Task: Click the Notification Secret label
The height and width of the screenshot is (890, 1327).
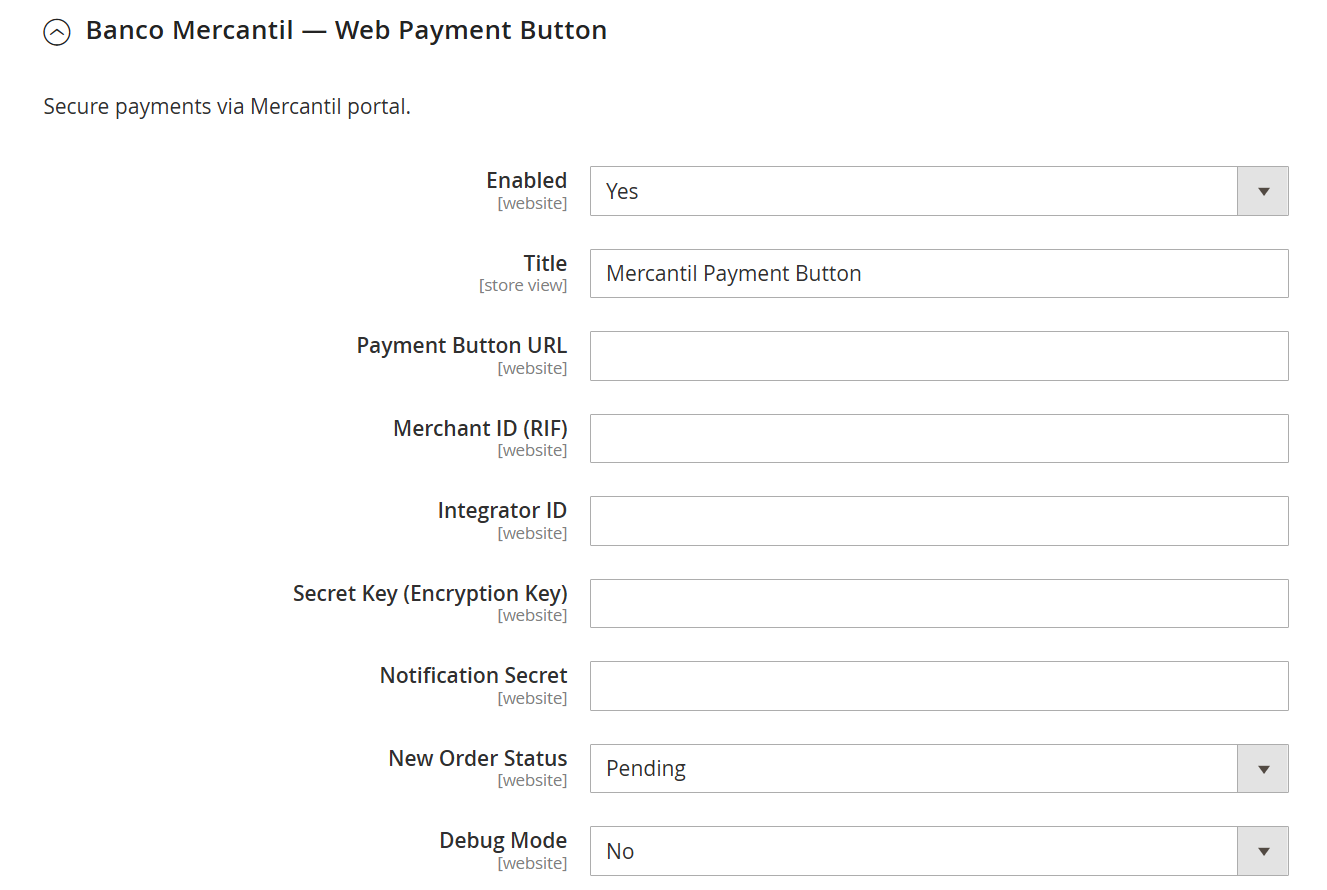Action: [473, 676]
